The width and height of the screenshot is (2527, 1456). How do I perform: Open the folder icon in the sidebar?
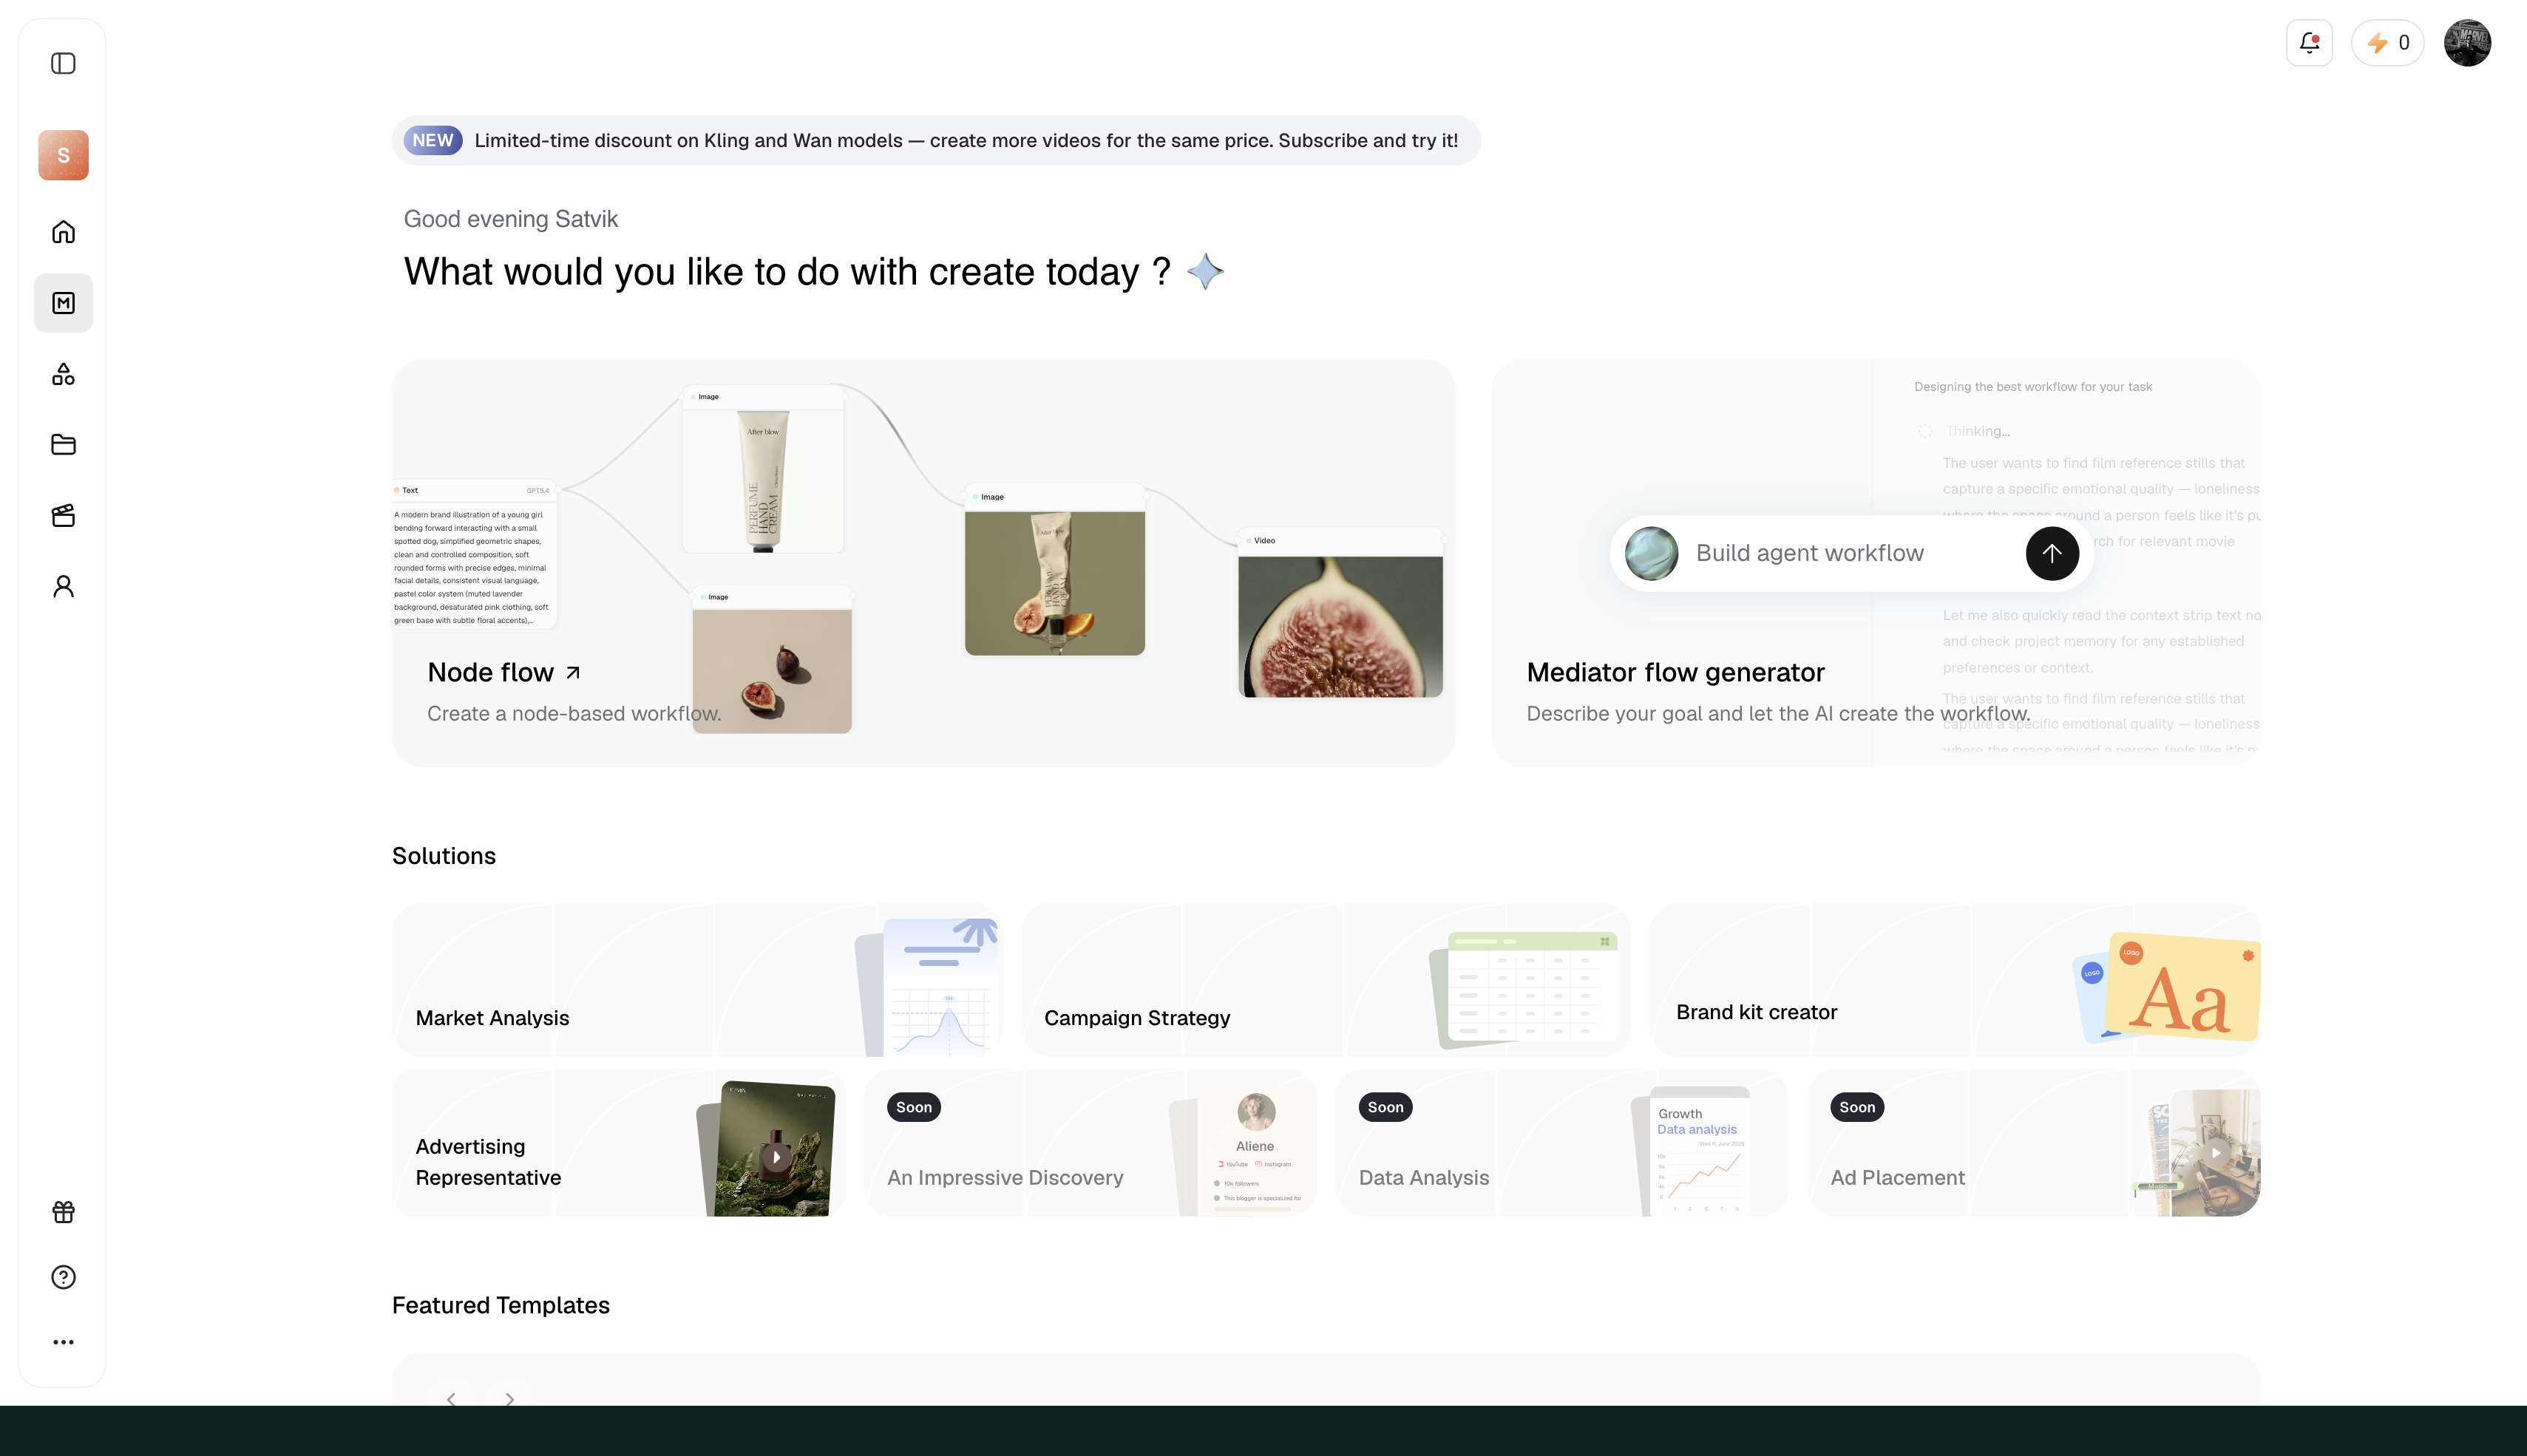point(63,444)
